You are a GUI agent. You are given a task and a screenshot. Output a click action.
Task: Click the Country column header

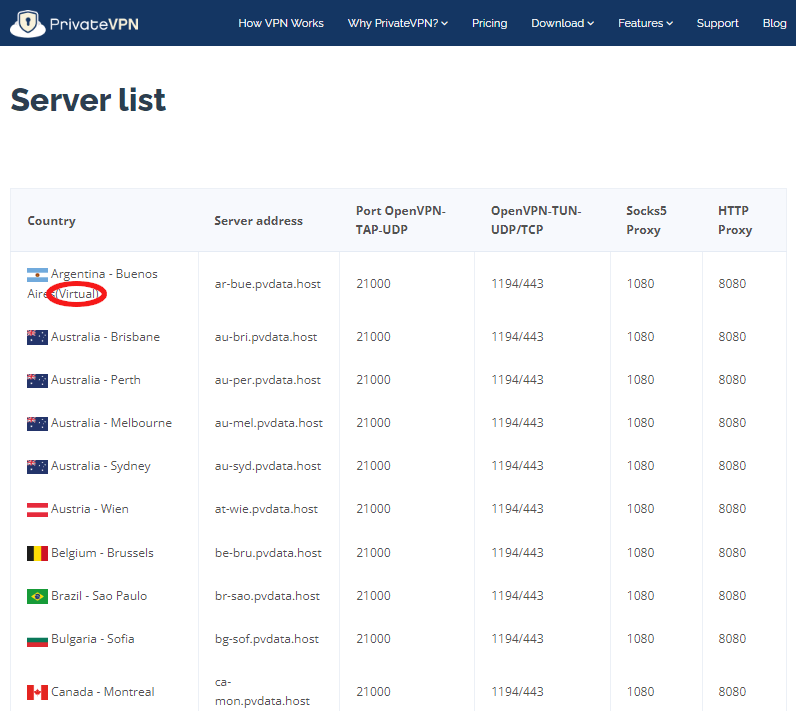(x=51, y=221)
